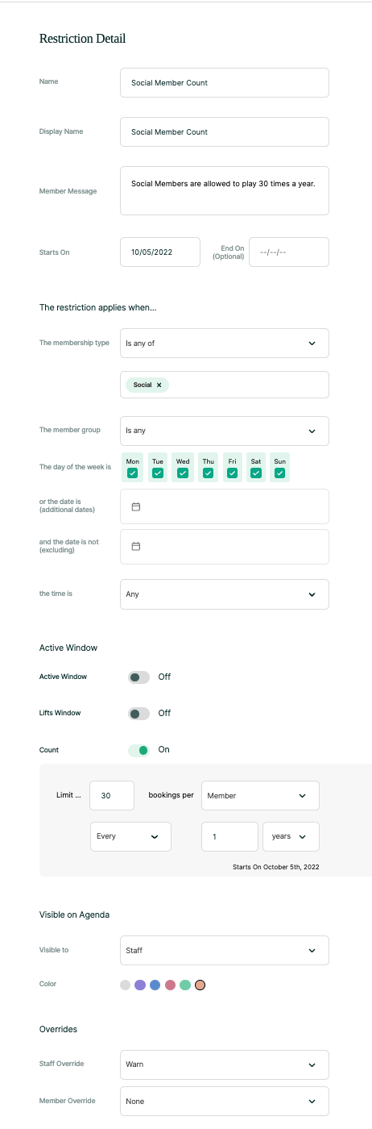
Task: Turn on the Active Window toggle
Action: click(x=139, y=677)
